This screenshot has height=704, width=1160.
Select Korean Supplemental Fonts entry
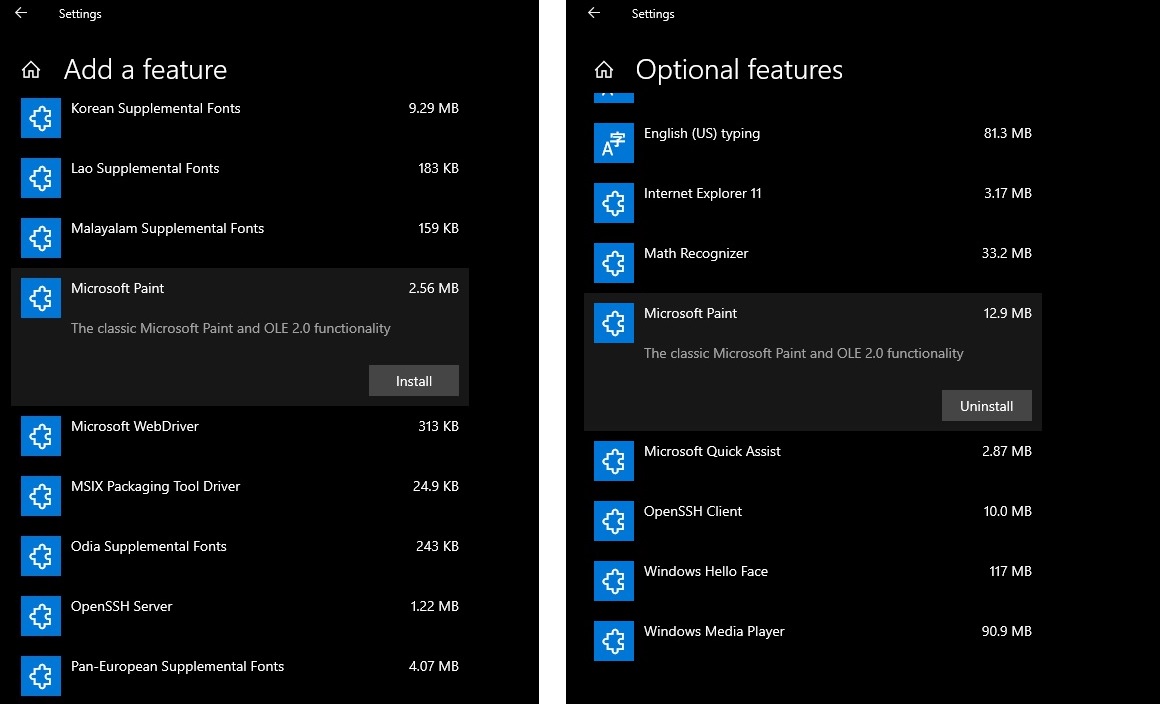coord(240,118)
